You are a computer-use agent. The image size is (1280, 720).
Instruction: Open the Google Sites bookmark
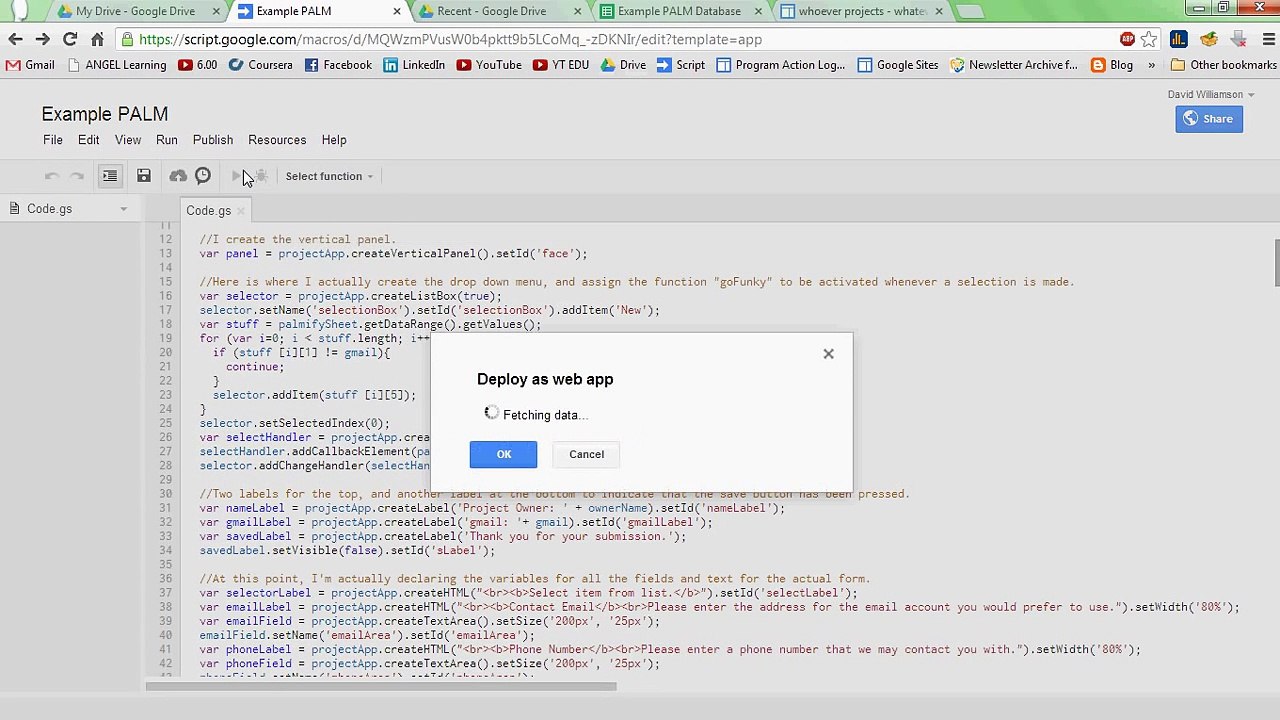pos(897,65)
